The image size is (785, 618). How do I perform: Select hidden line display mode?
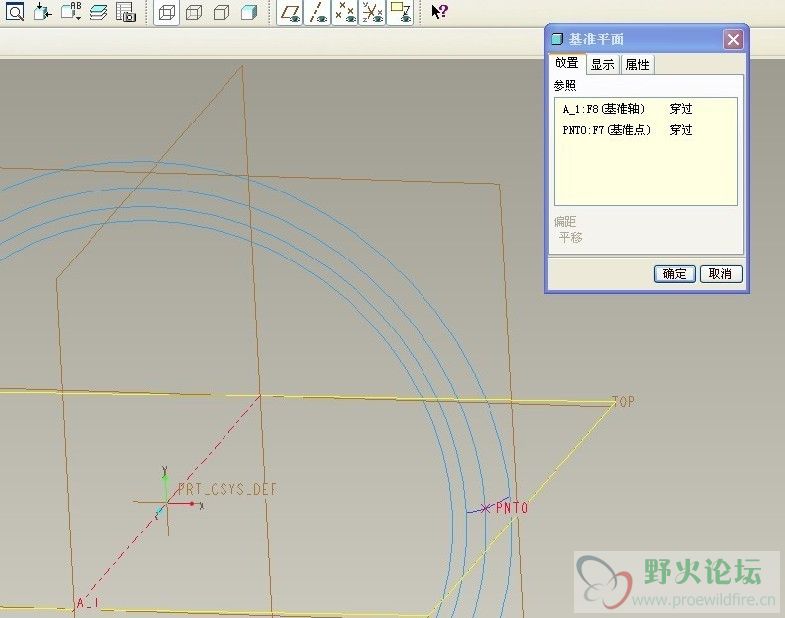(194, 12)
